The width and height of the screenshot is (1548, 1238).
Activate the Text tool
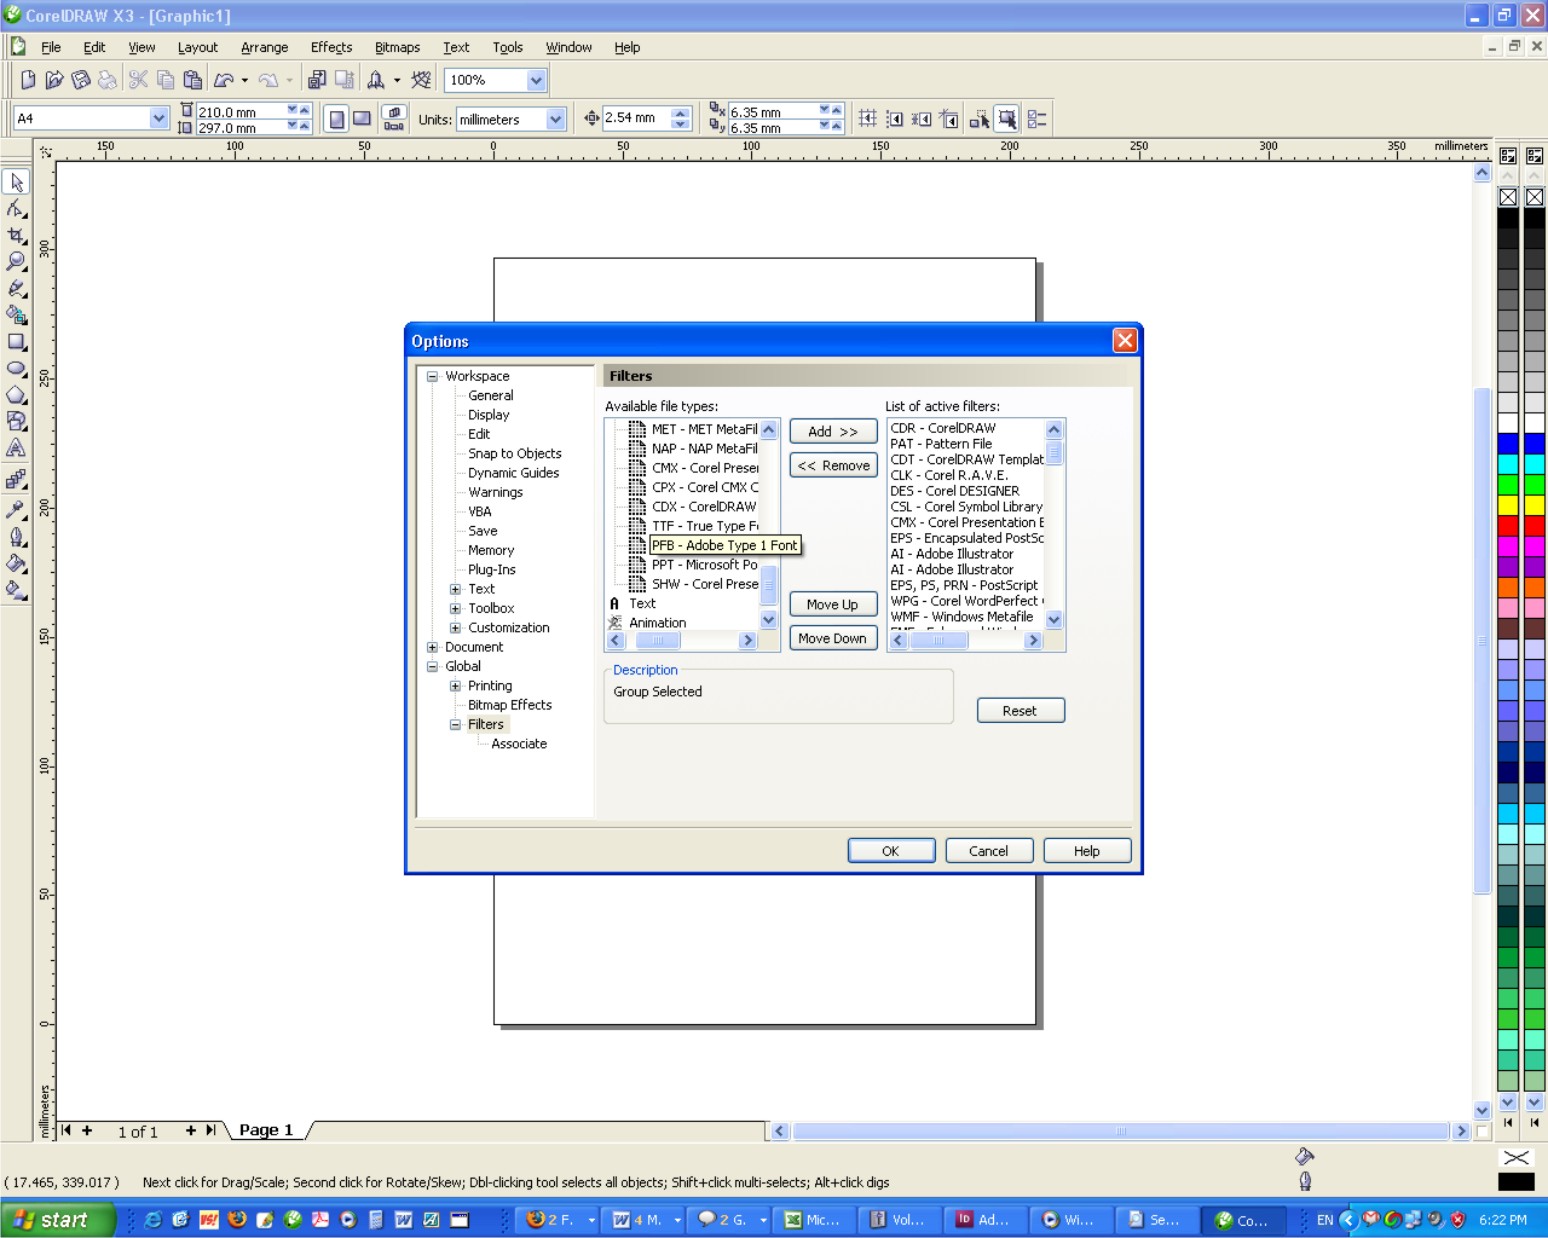(16, 449)
